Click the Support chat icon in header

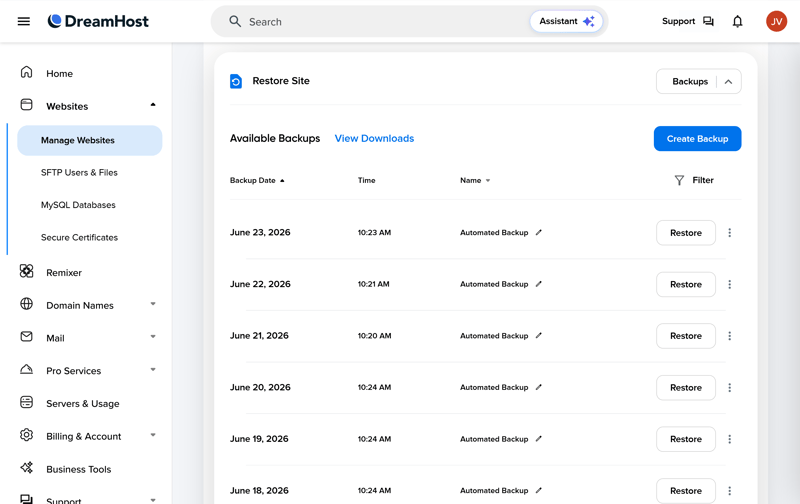point(708,21)
